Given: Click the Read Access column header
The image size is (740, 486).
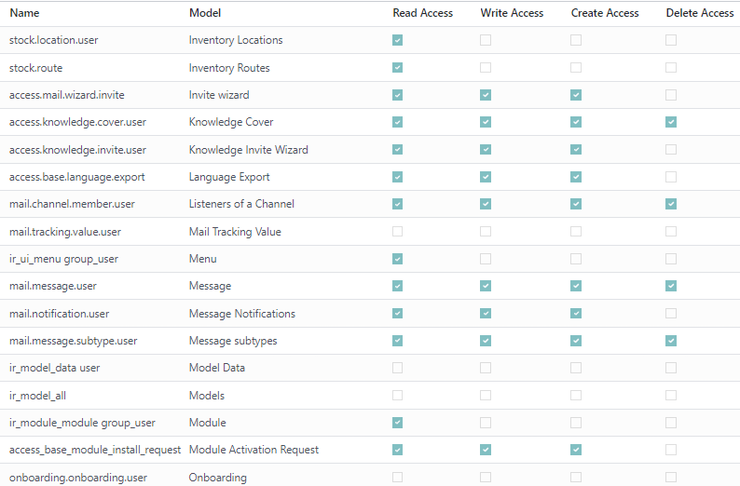Looking at the screenshot, I should point(422,13).
